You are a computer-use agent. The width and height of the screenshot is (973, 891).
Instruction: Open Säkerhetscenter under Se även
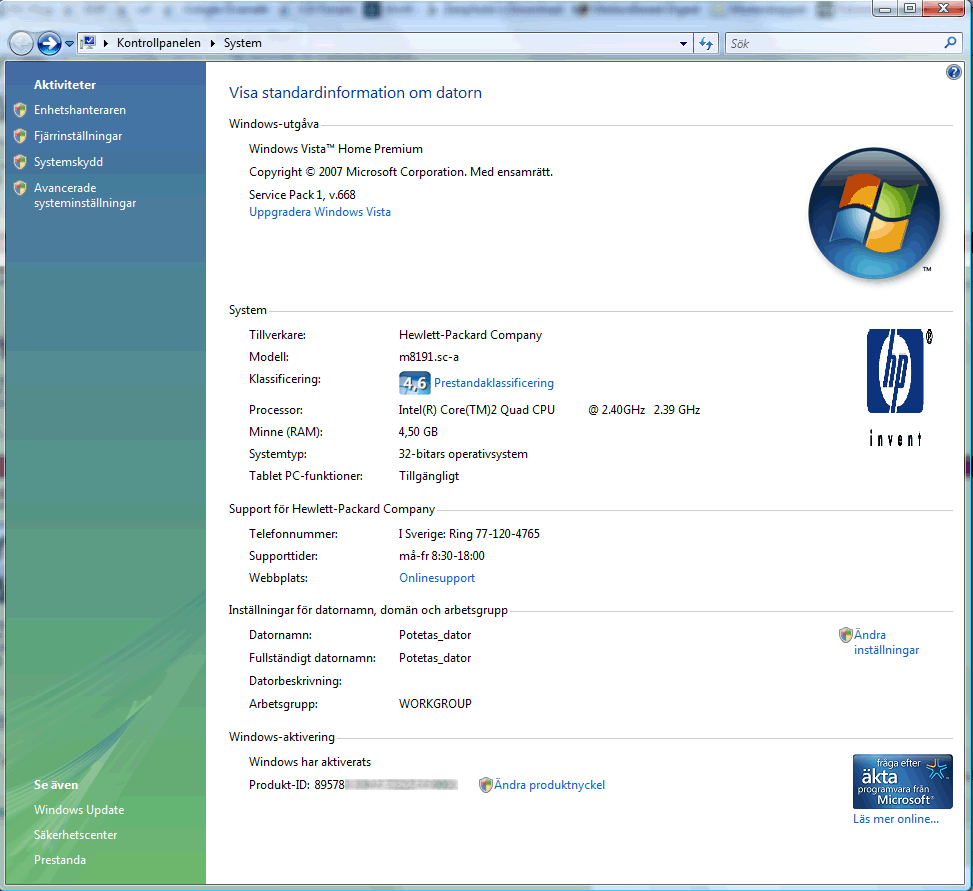point(75,835)
